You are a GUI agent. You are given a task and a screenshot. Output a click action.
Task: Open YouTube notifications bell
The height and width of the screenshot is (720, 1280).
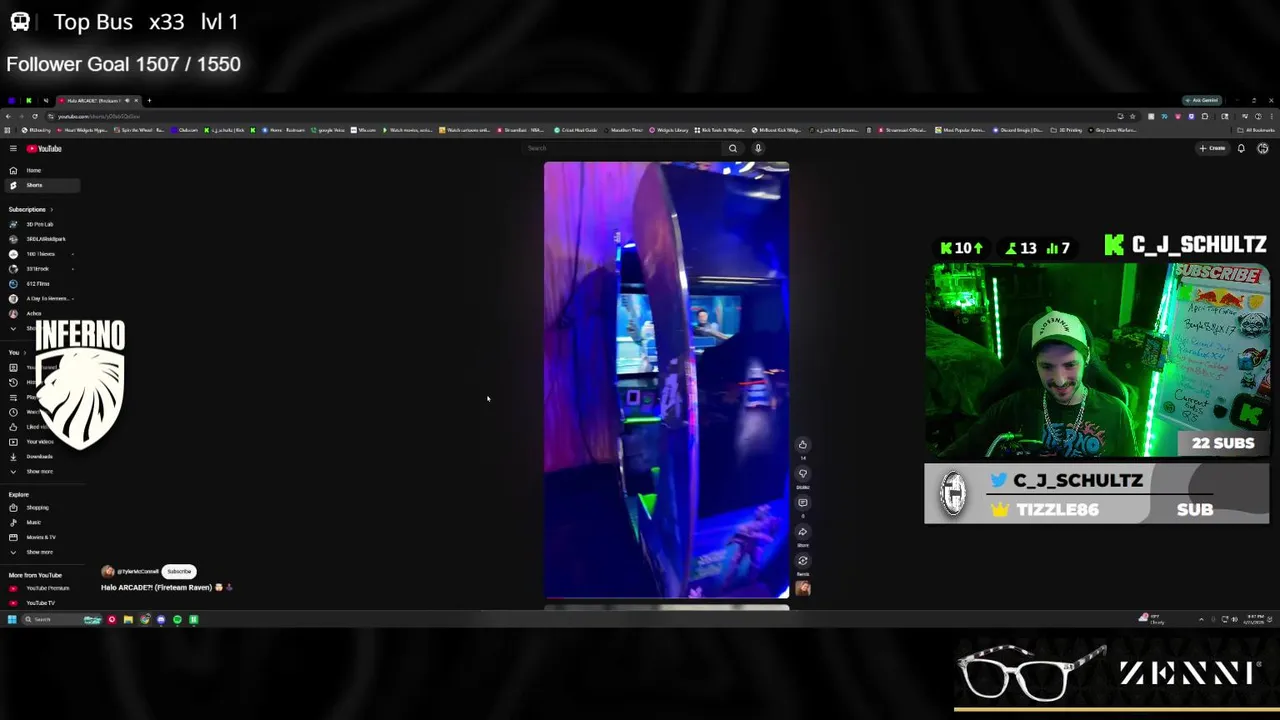[1241, 148]
